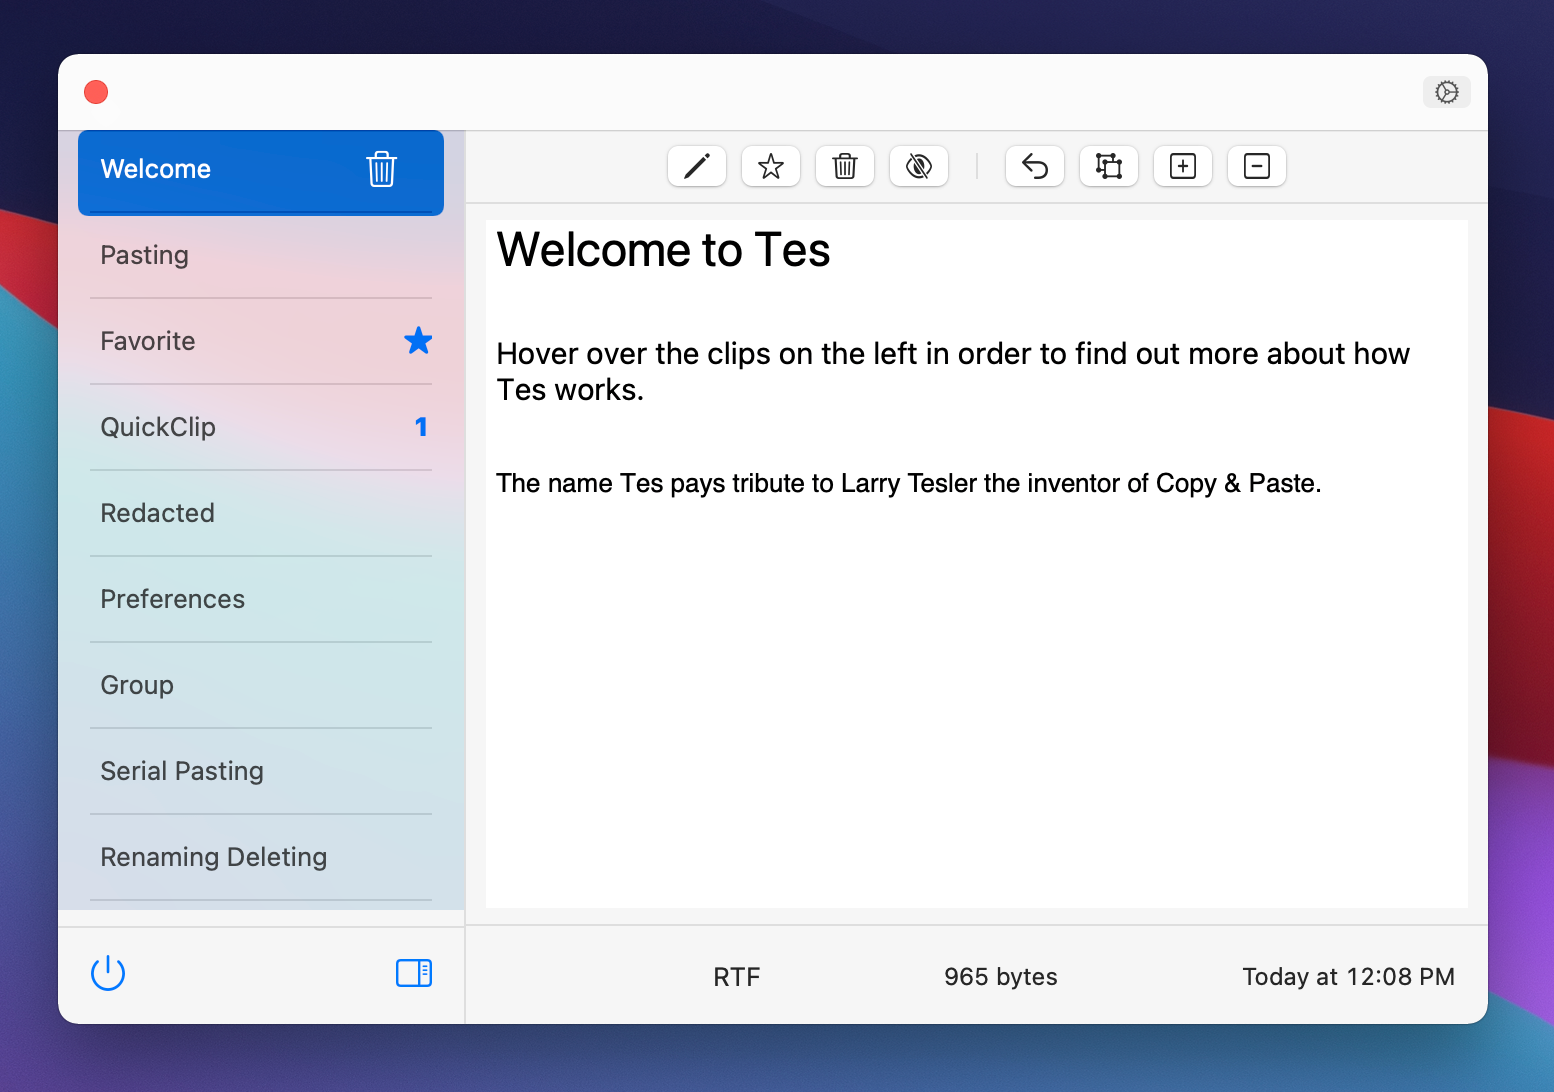The width and height of the screenshot is (1554, 1092).
Task: Toggle the blue star on Favorite clip
Action: click(418, 341)
